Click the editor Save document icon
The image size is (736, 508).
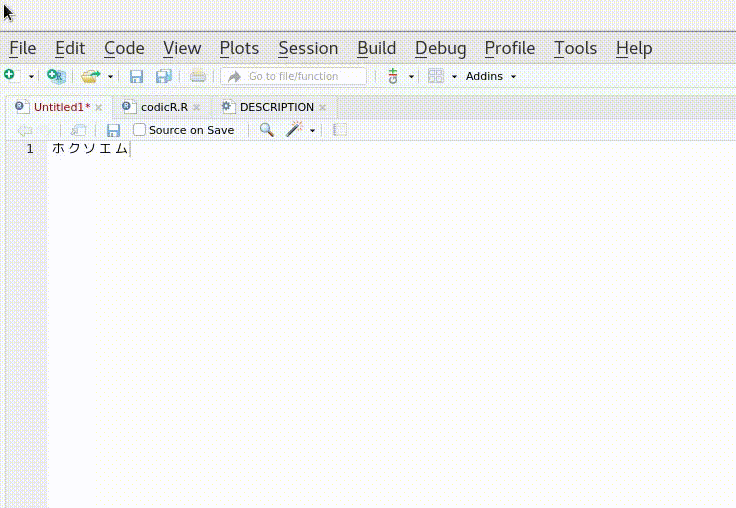point(113,130)
